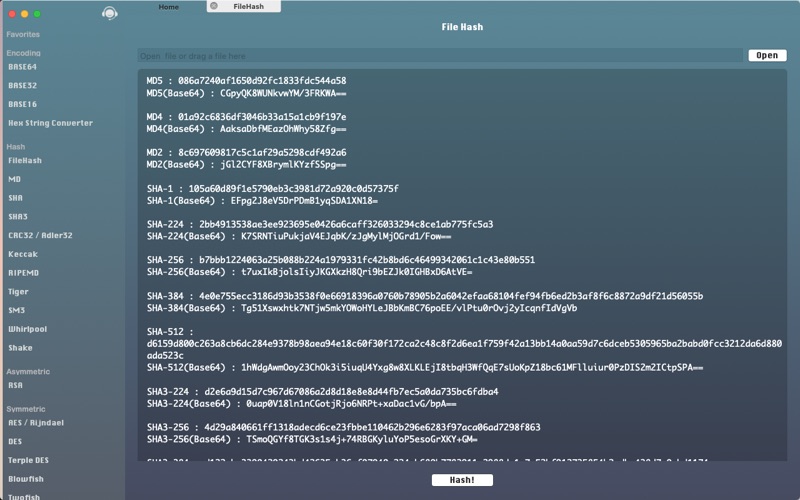Viewport: 800px width, 500px height.
Task: Click the Favorites section header
Action: (x=23, y=34)
